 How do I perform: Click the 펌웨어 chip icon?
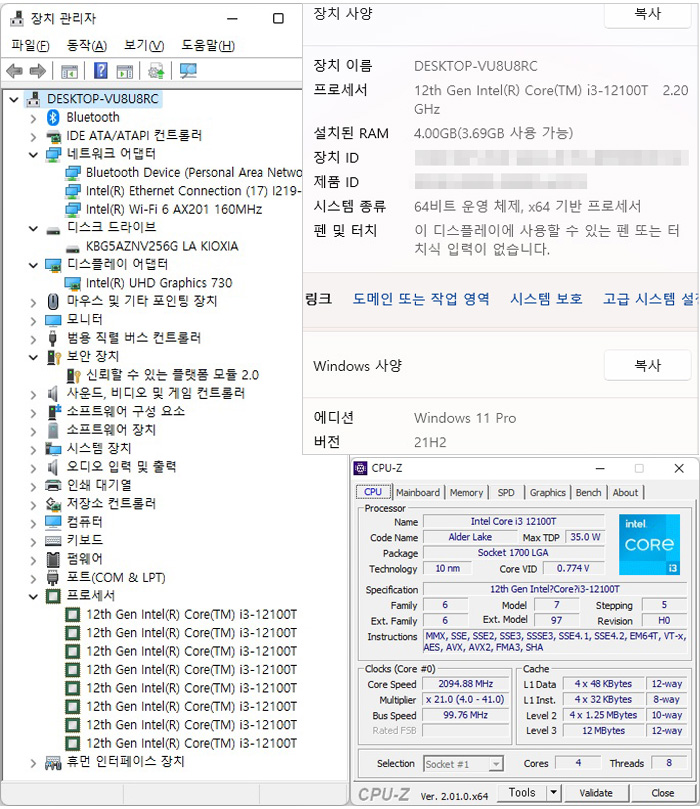[53, 559]
